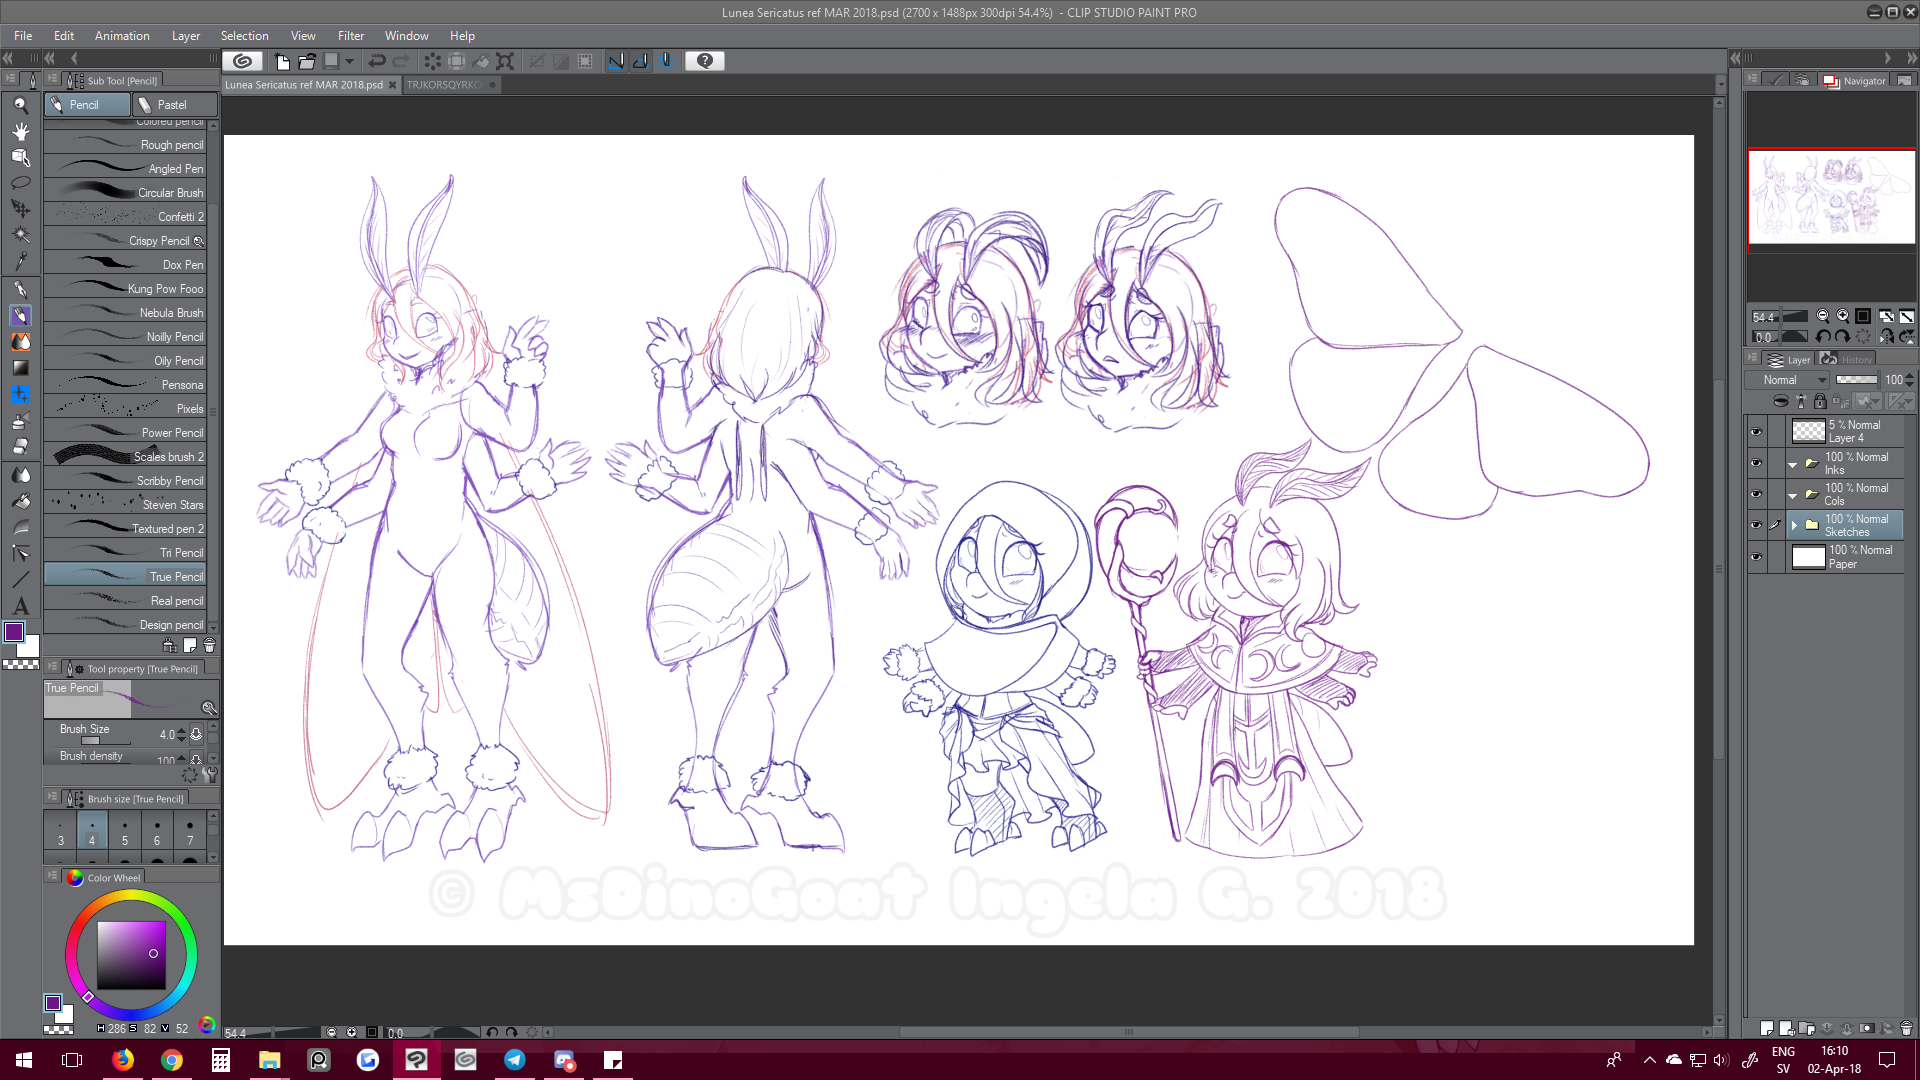This screenshot has width=1920, height=1080.
Task: Select the Eyedropper tool
Action: tap(20, 261)
